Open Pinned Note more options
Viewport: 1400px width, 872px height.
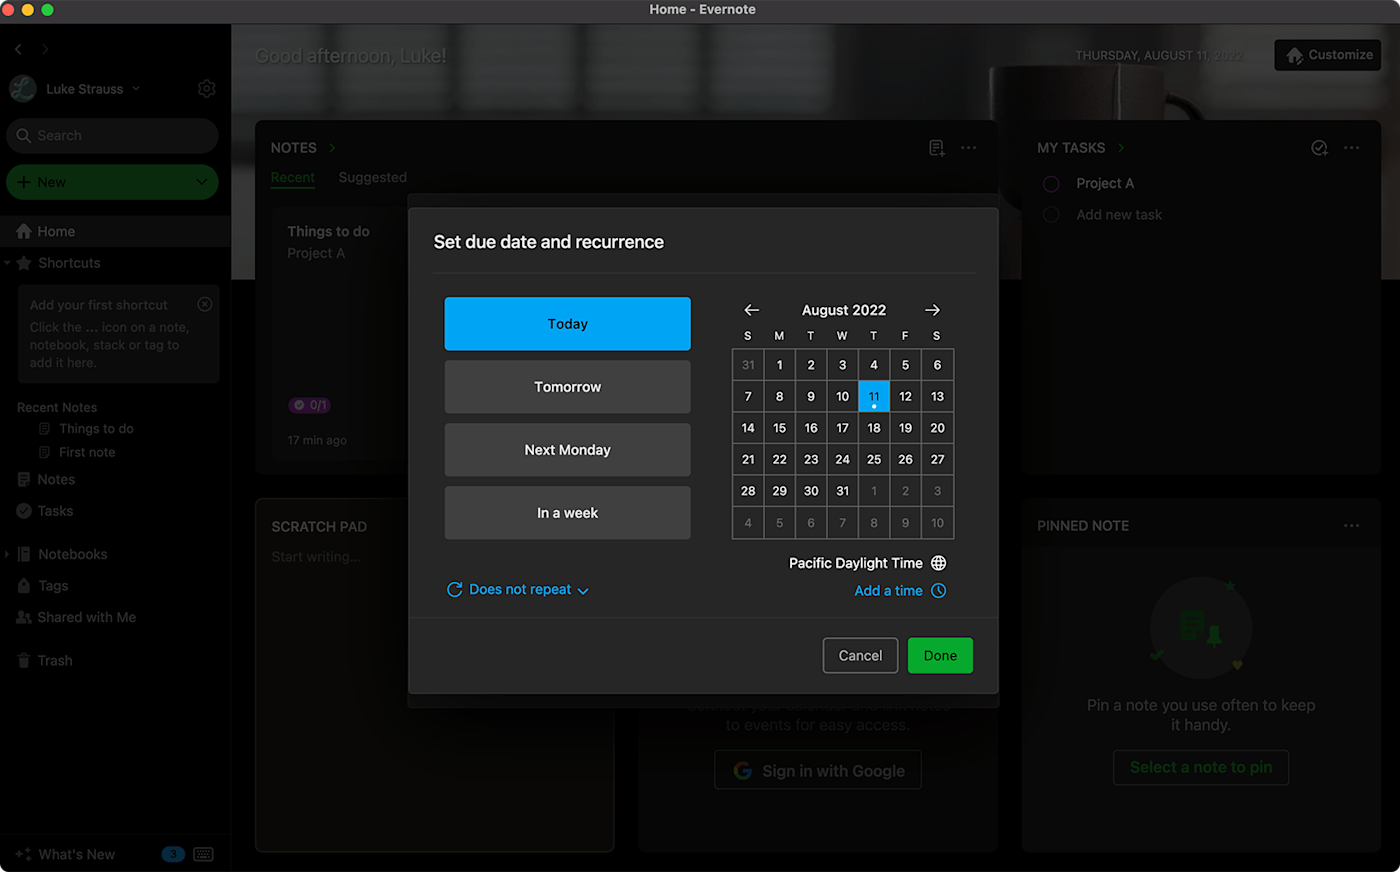pyautogui.click(x=1352, y=526)
